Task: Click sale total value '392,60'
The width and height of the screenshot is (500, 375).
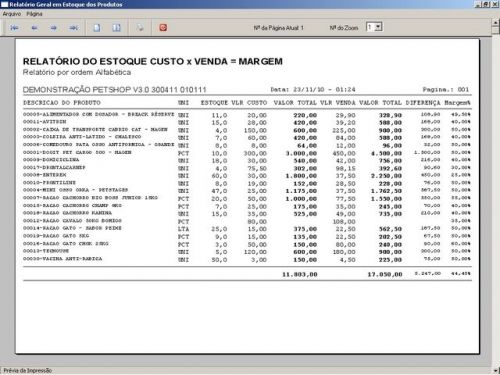Action: [390, 168]
